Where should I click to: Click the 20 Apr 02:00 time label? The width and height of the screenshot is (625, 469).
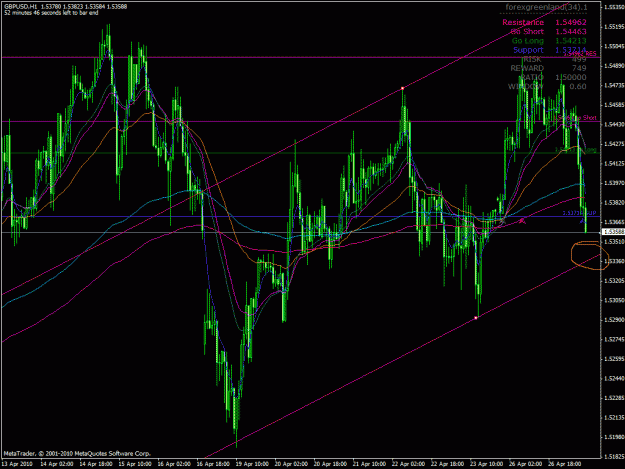(291, 464)
